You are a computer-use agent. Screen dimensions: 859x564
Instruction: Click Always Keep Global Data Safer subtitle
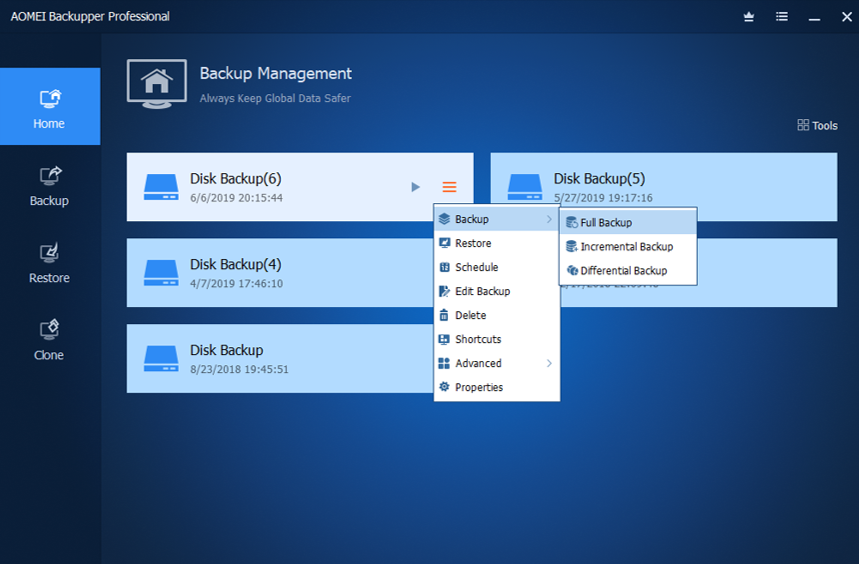(x=275, y=99)
